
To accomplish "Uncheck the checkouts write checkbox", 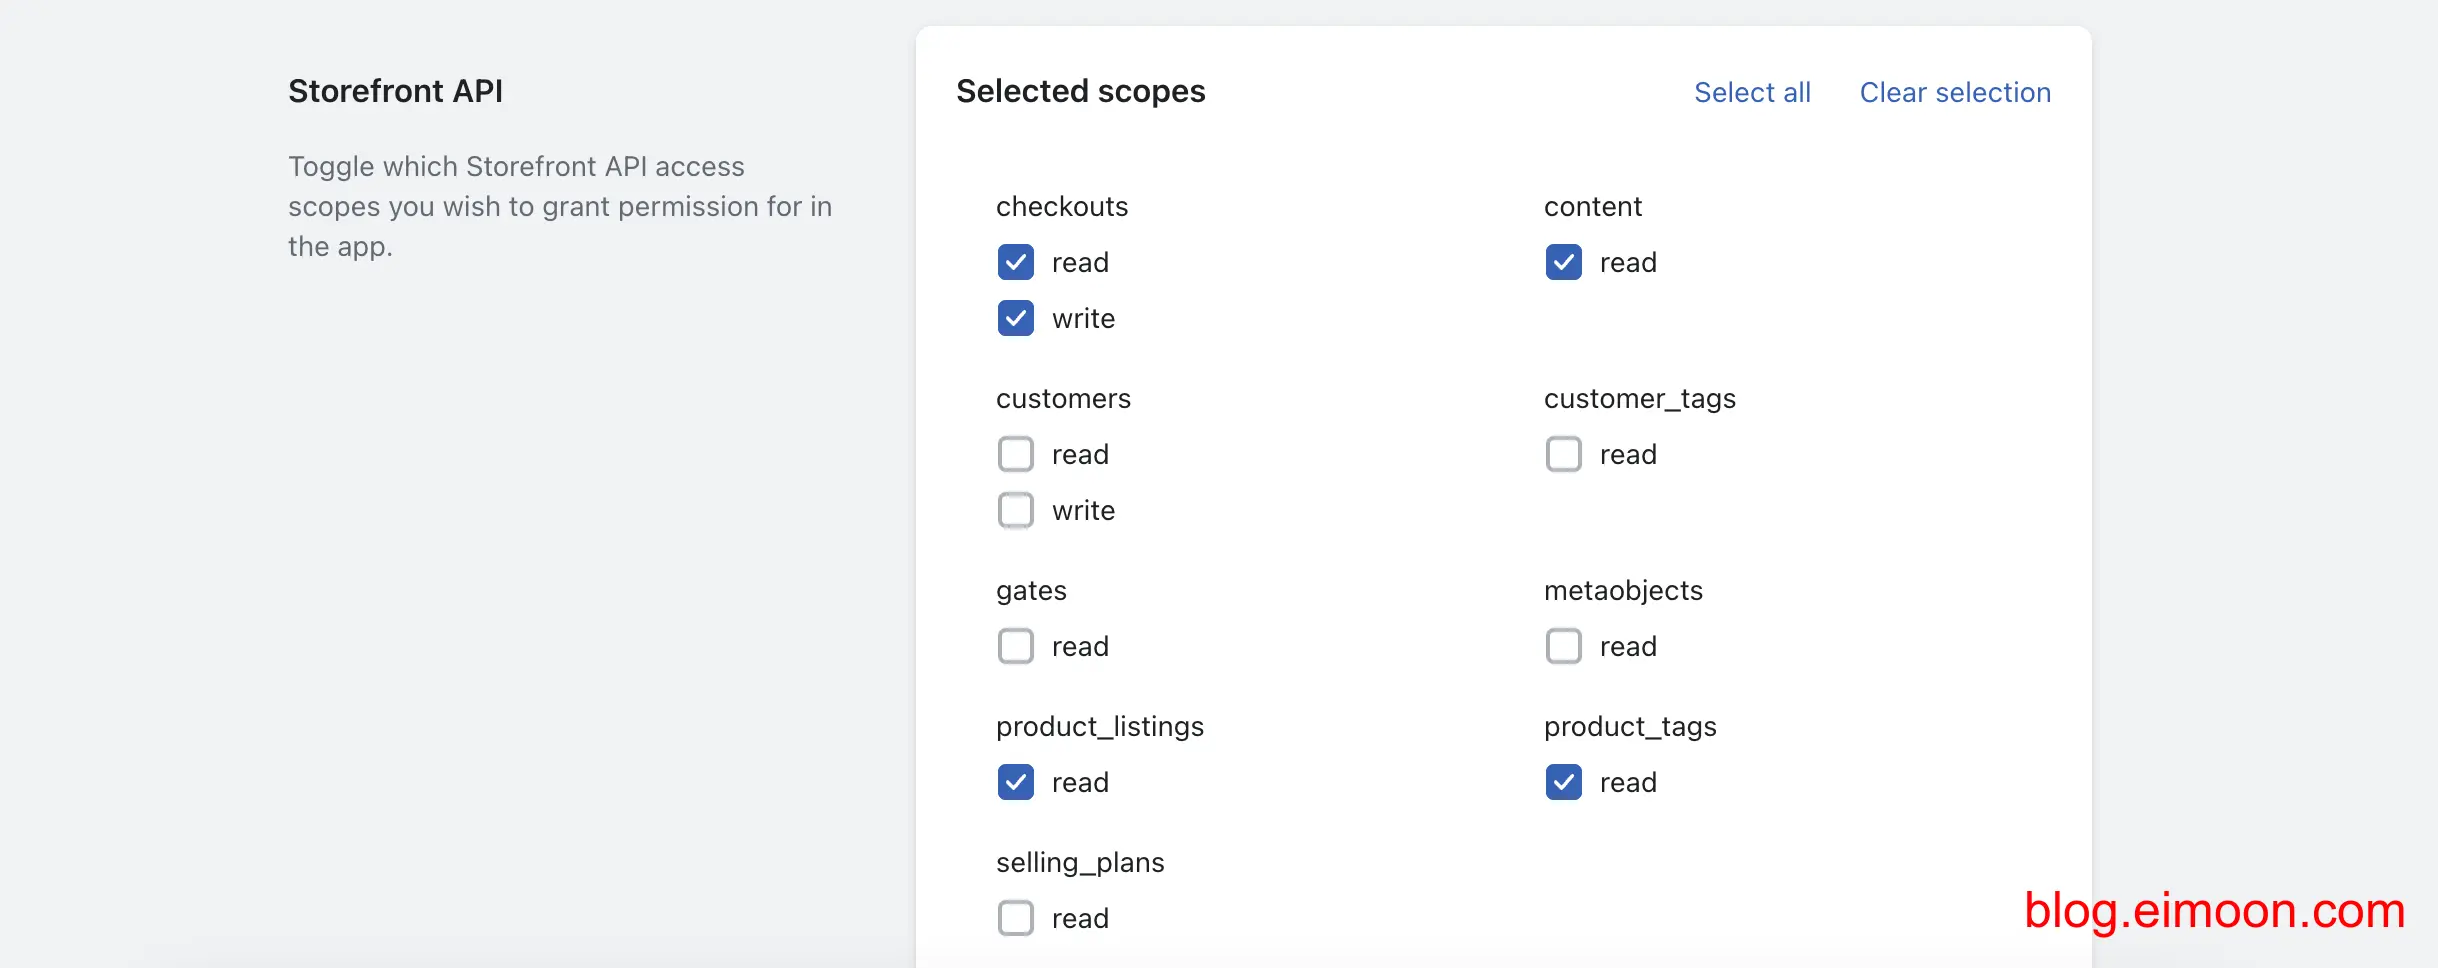I will [x=1015, y=318].
